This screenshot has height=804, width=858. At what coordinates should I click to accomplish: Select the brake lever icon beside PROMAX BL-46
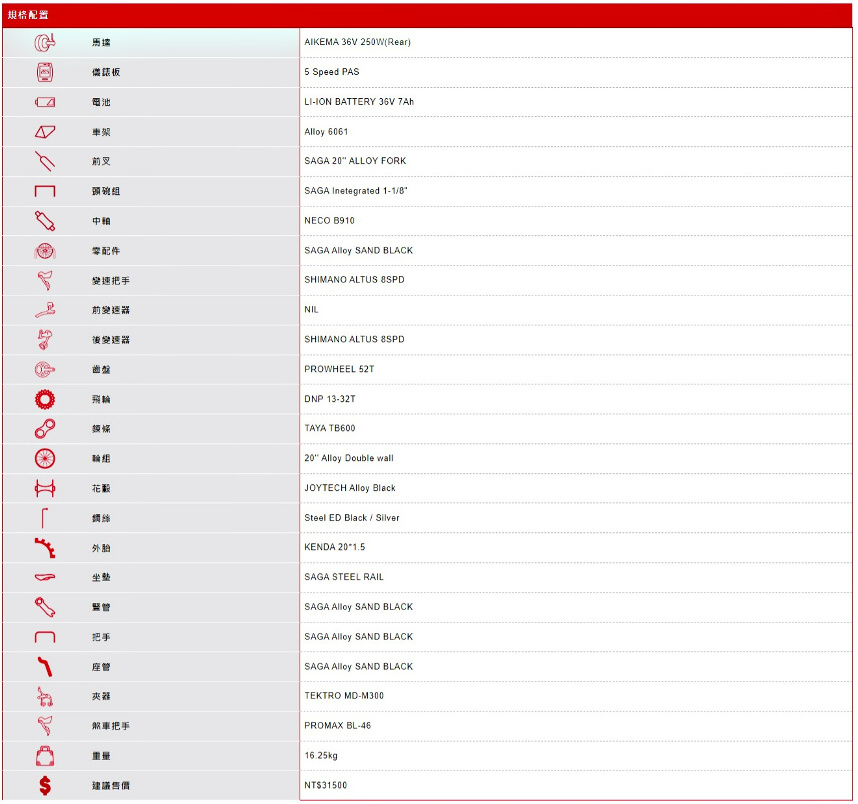pos(45,726)
